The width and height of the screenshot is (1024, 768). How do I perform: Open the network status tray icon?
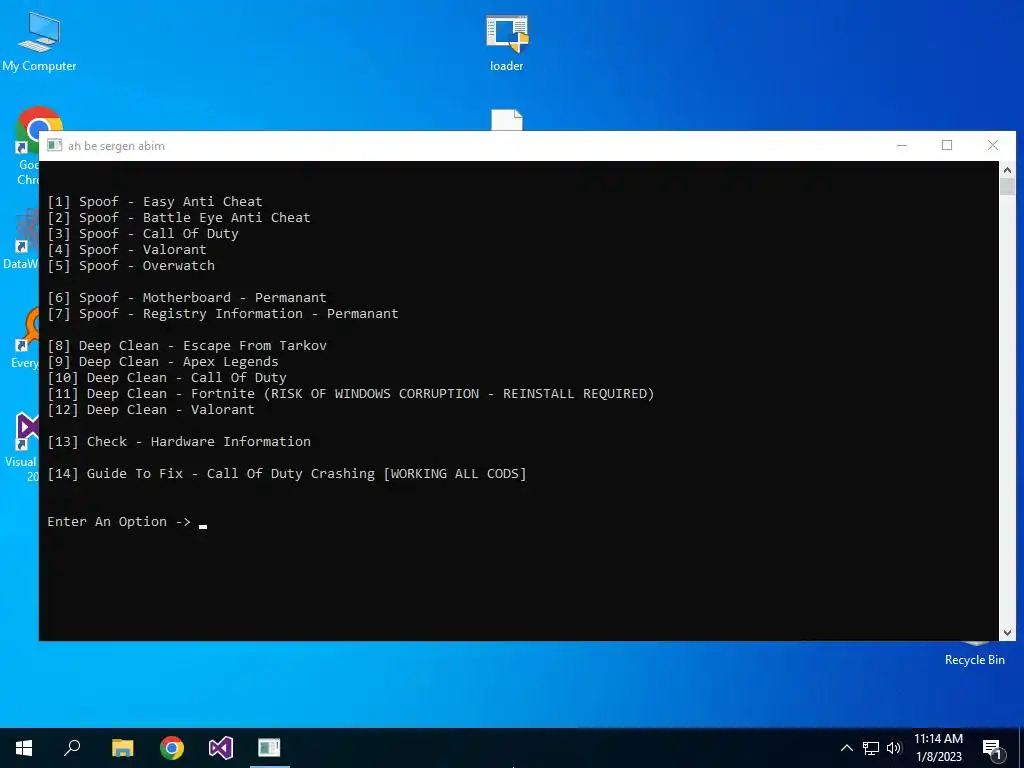coord(871,748)
